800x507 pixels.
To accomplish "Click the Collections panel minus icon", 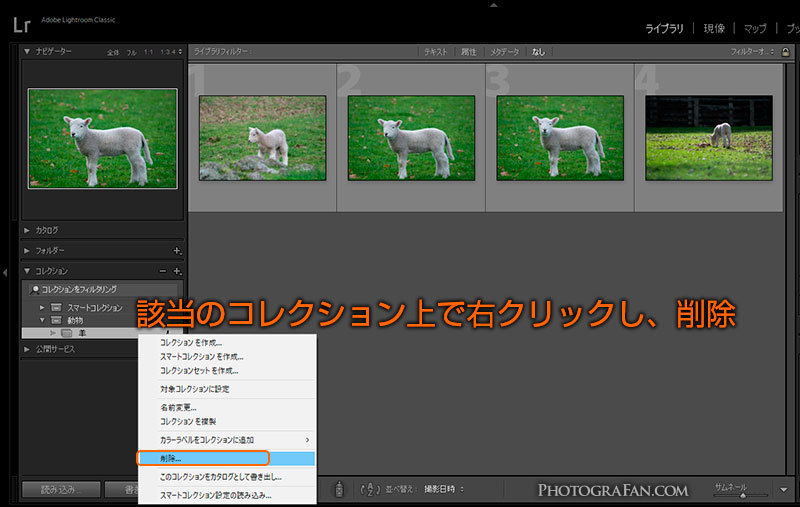I will (x=163, y=271).
